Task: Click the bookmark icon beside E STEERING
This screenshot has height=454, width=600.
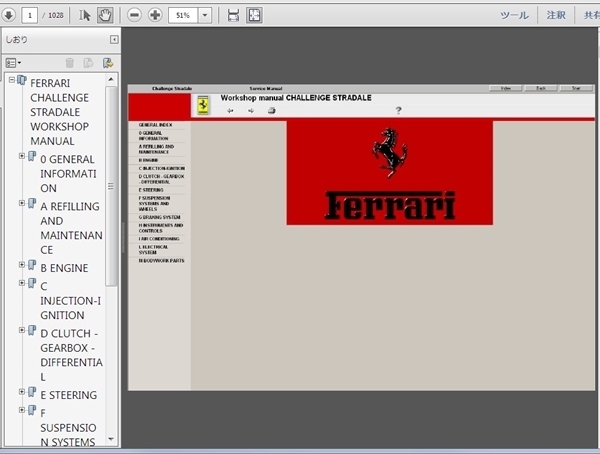Action: (x=32, y=392)
